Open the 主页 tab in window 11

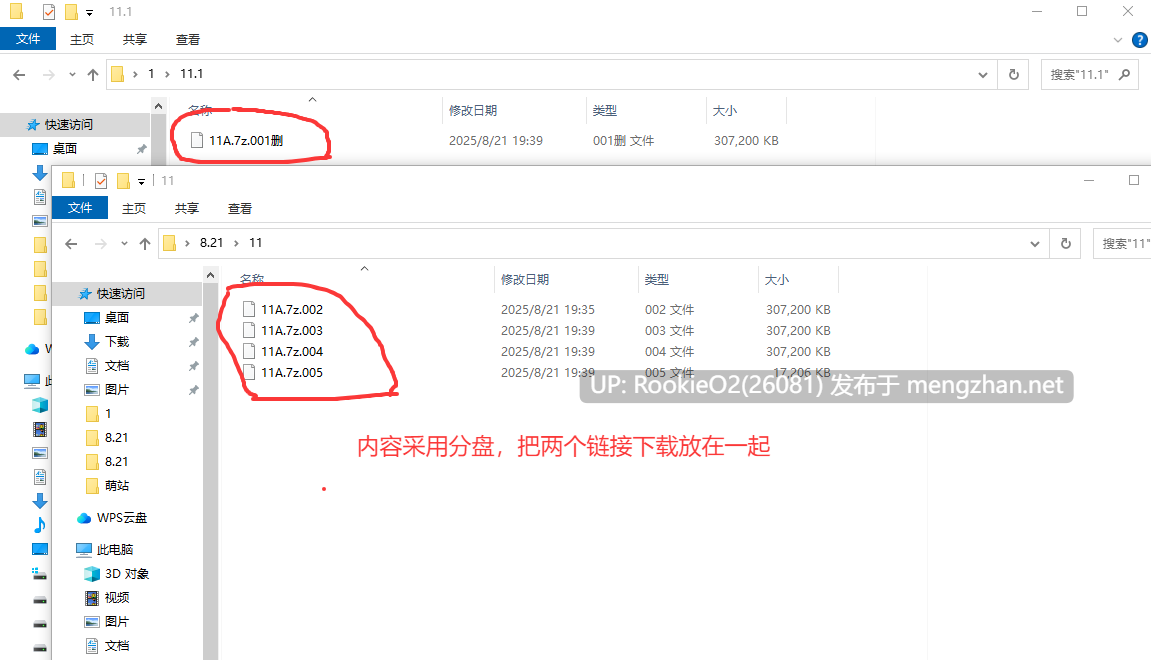(134, 208)
